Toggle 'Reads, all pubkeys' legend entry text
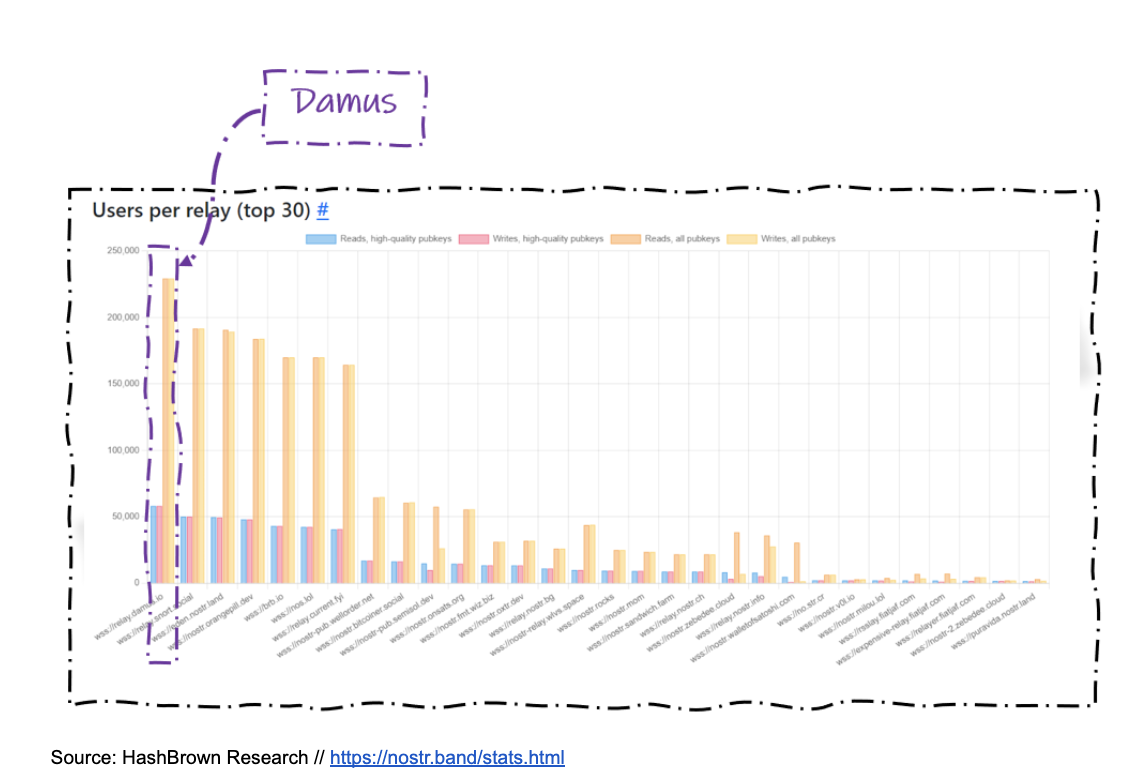 coord(684,239)
